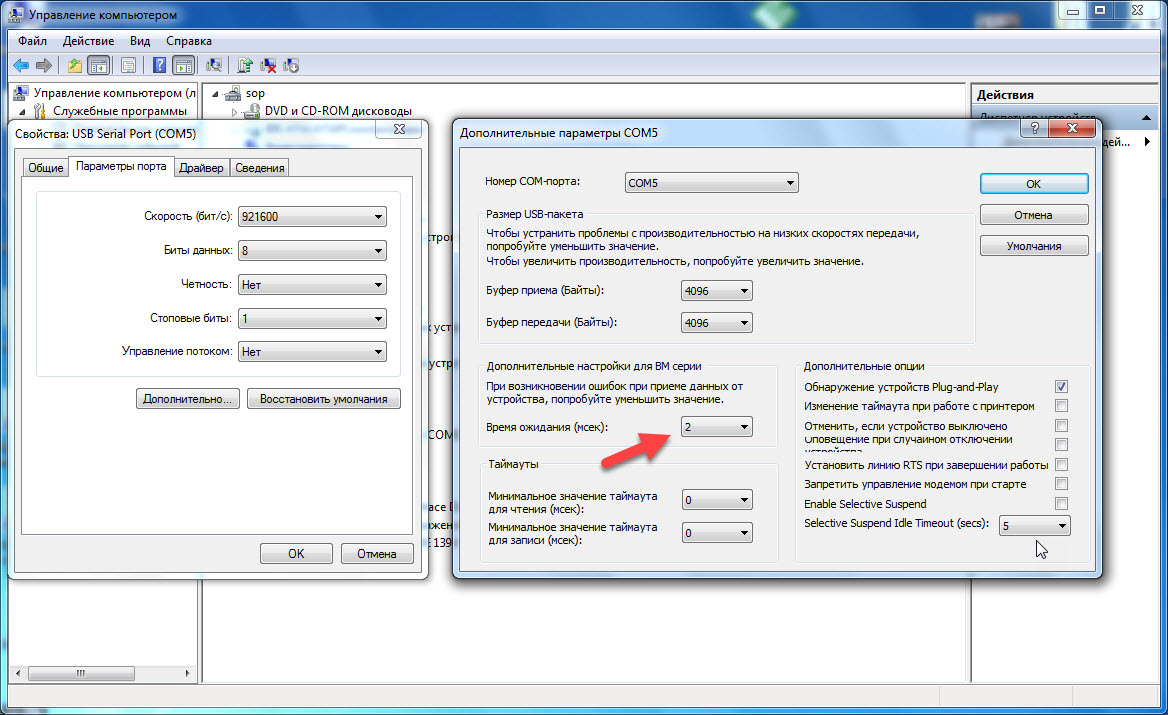
Task: Click the scan for hardware changes icon
Action: [x=214, y=66]
